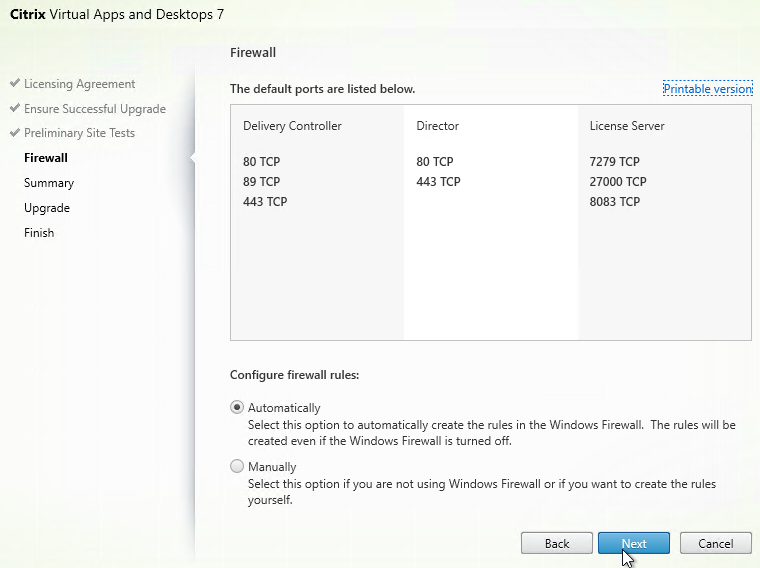Select the Automatically radio button
Viewport: 760px width, 568px height.
click(237, 407)
